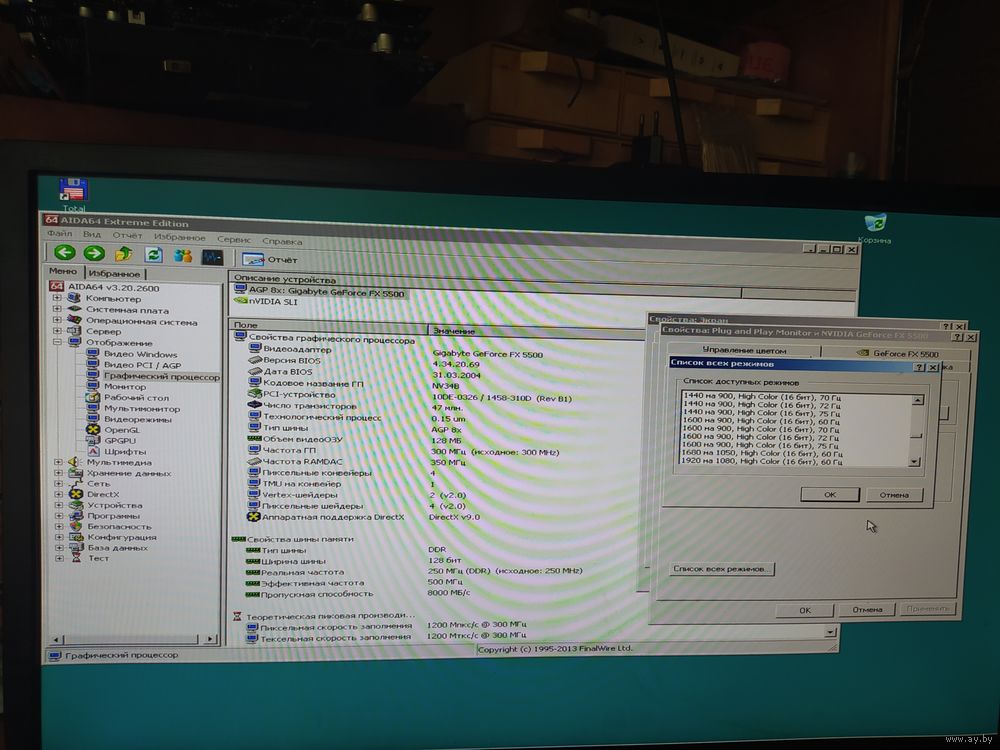Click the Значение column header
Image resolution: width=1000 pixels, height=750 pixels.
536,331
